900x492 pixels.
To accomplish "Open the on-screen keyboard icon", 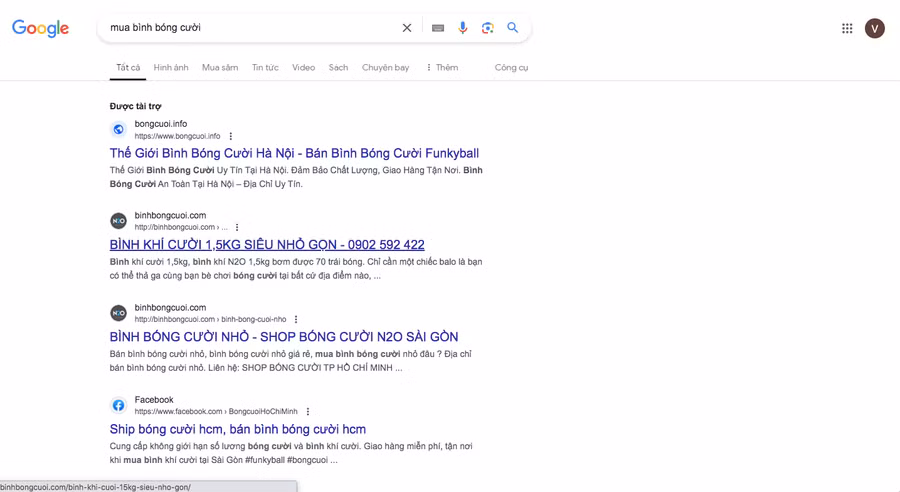I will [438, 28].
